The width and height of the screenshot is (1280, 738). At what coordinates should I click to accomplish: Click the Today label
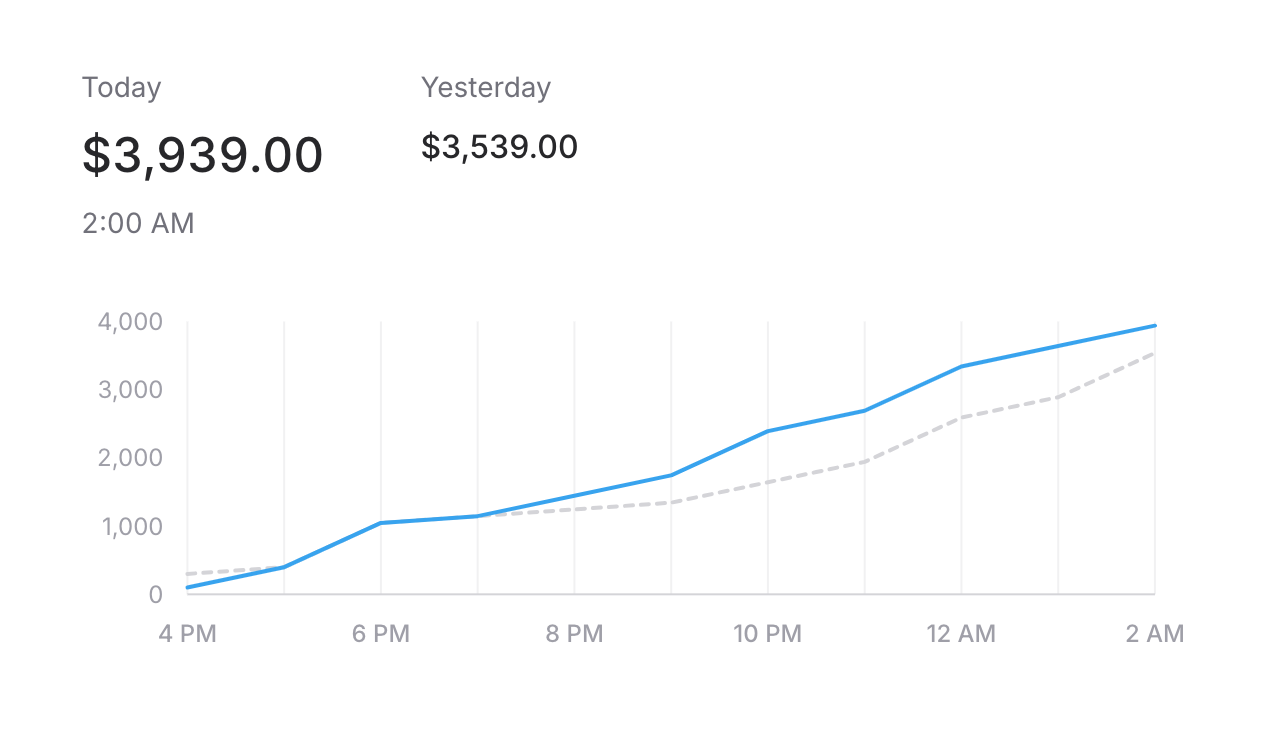coord(121,88)
